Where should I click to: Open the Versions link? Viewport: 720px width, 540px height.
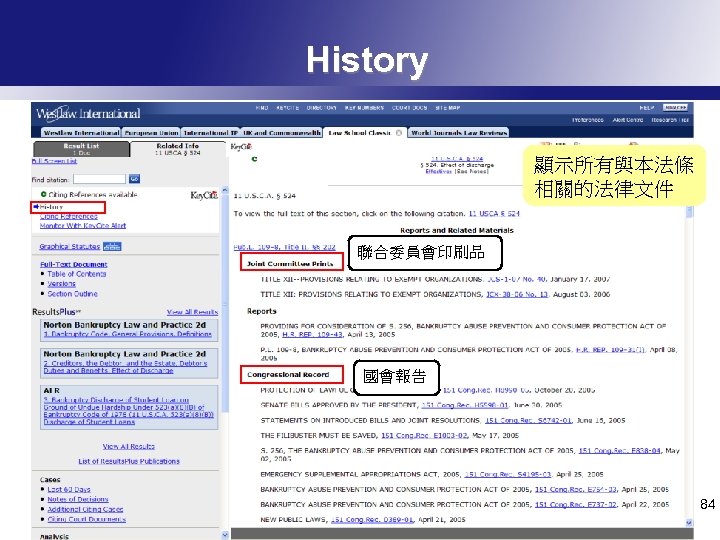click(62, 284)
